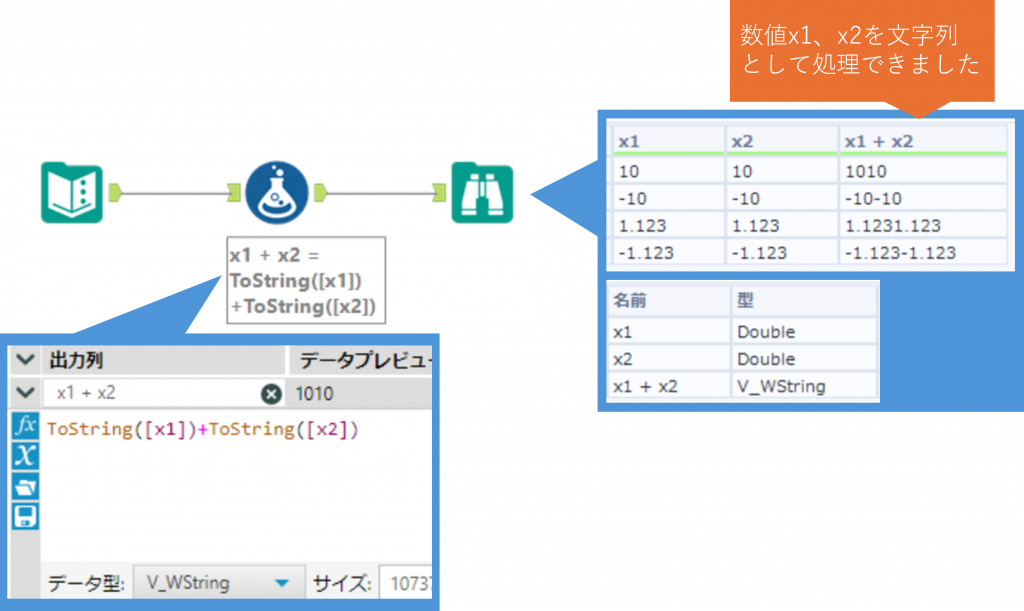Open the X columns and constants list

coord(25,456)
